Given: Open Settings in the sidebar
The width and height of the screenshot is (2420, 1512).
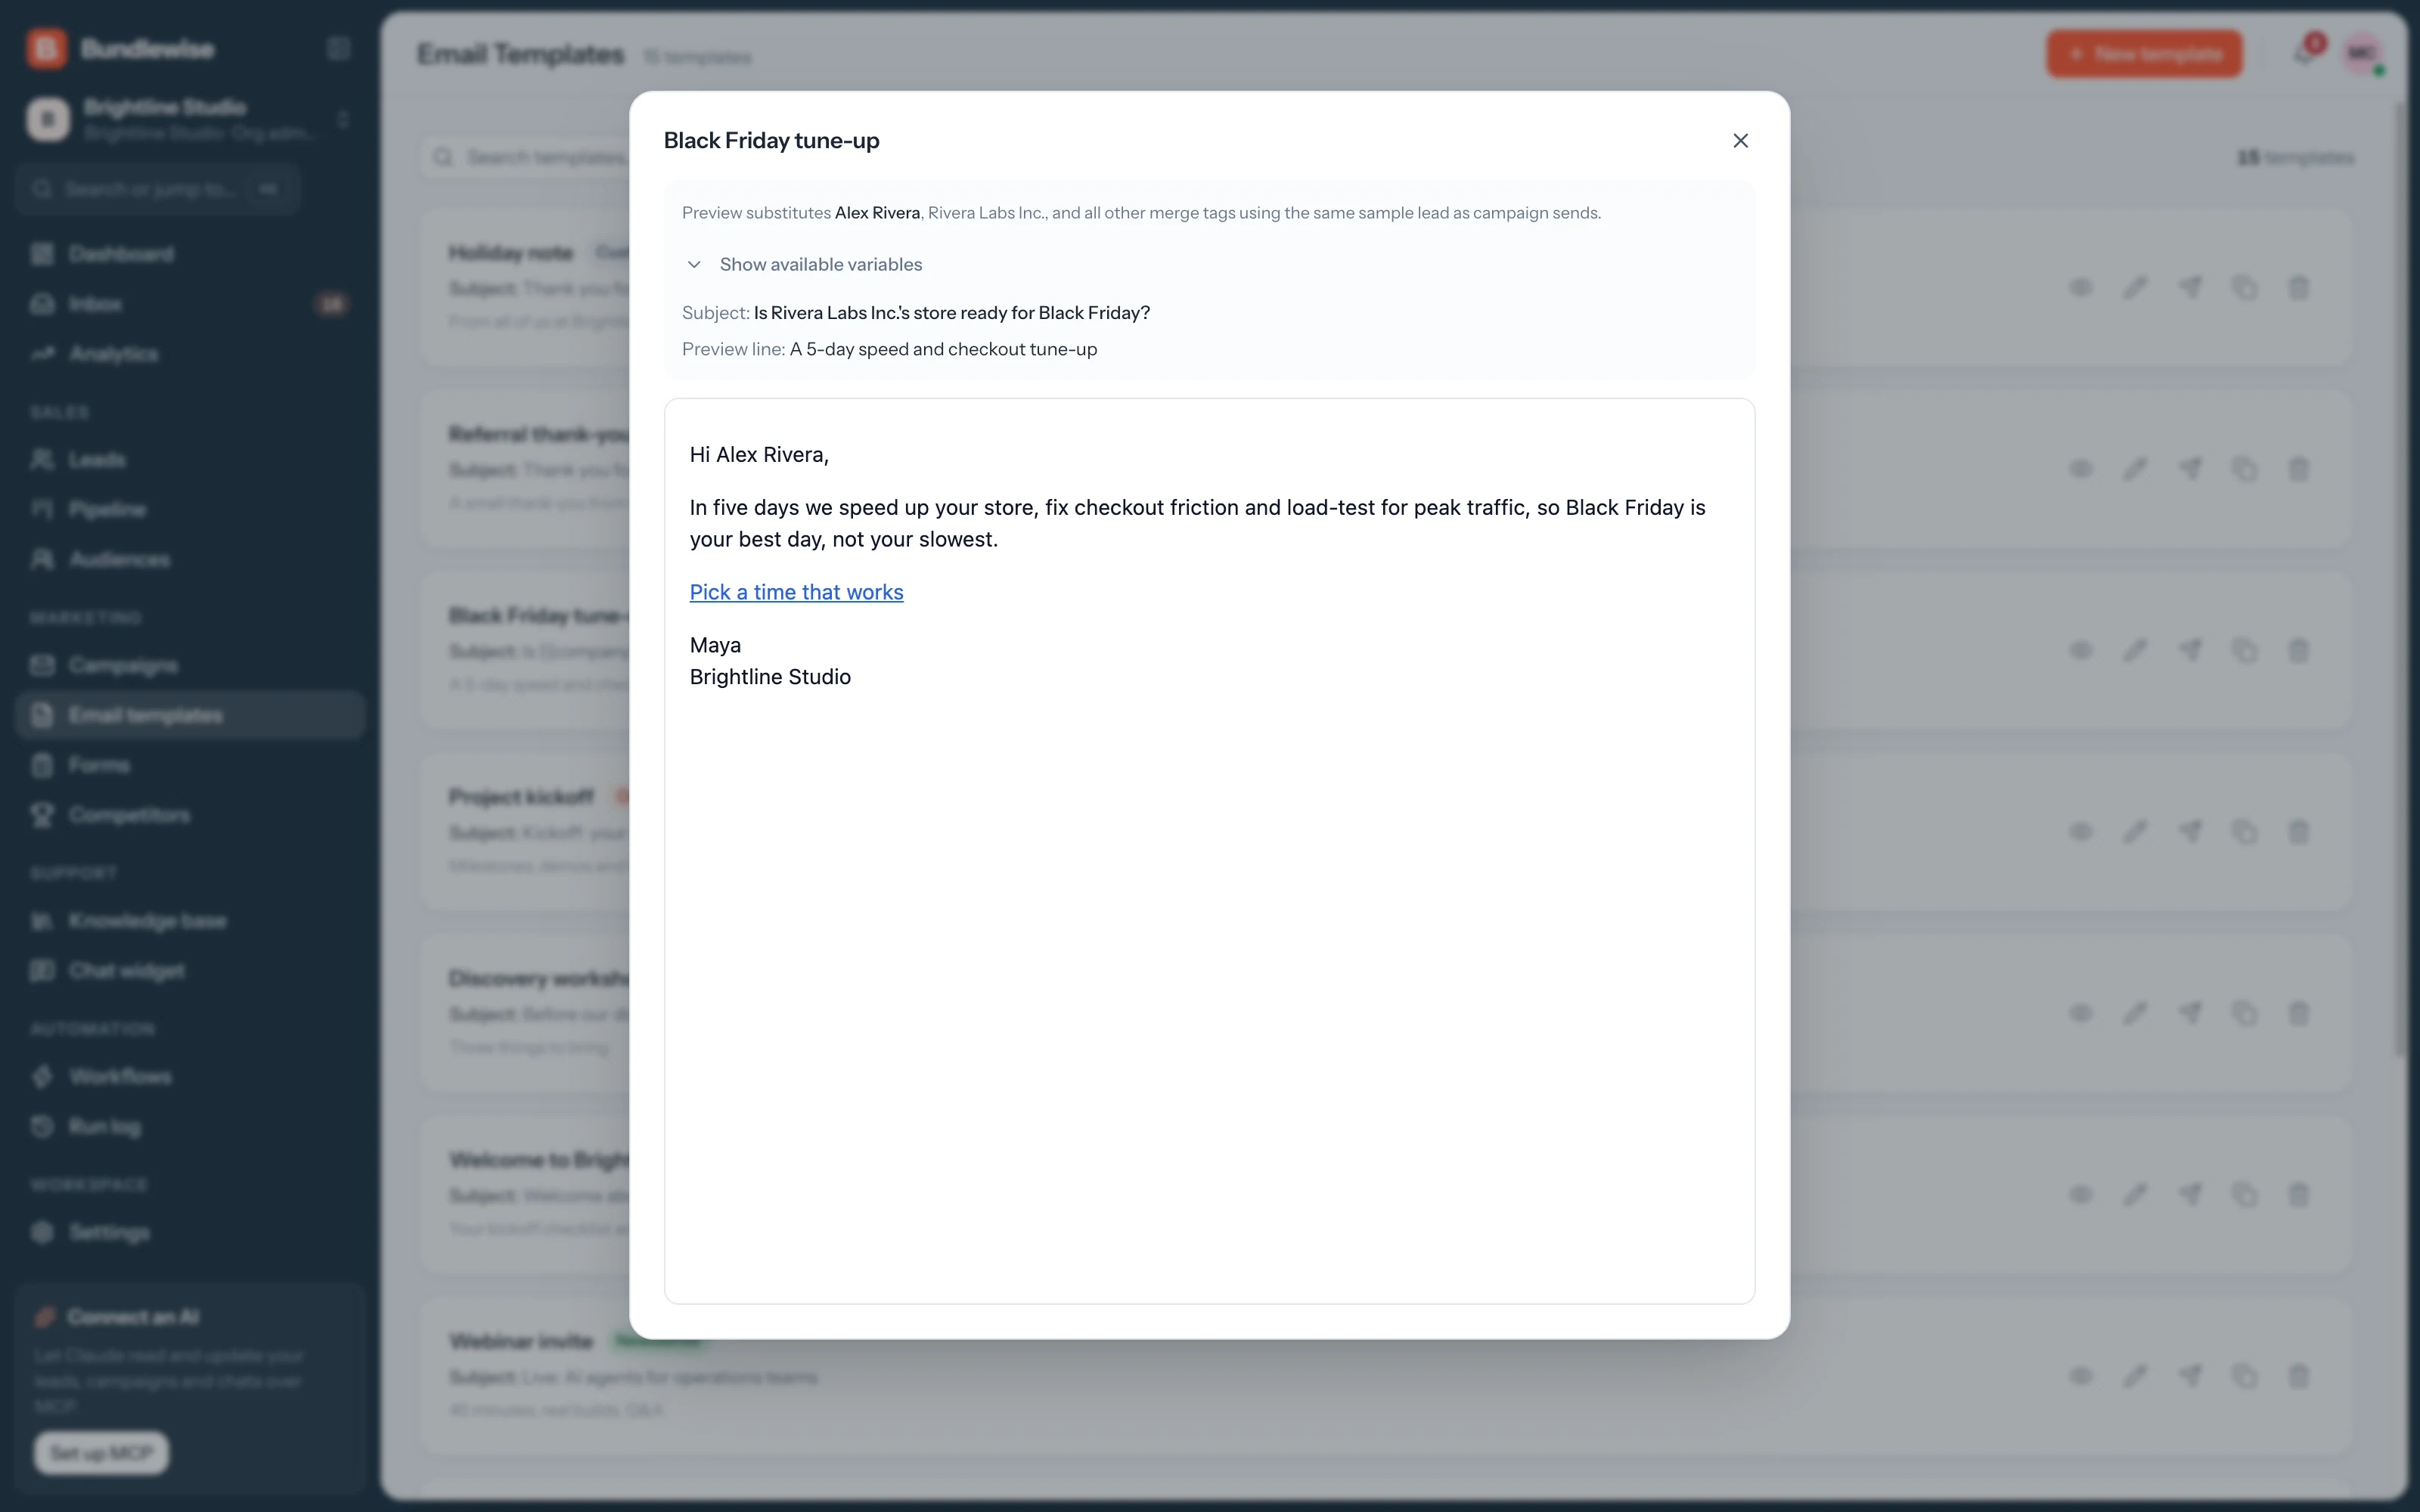Looking at the screenshot, I should [190, 1233].
